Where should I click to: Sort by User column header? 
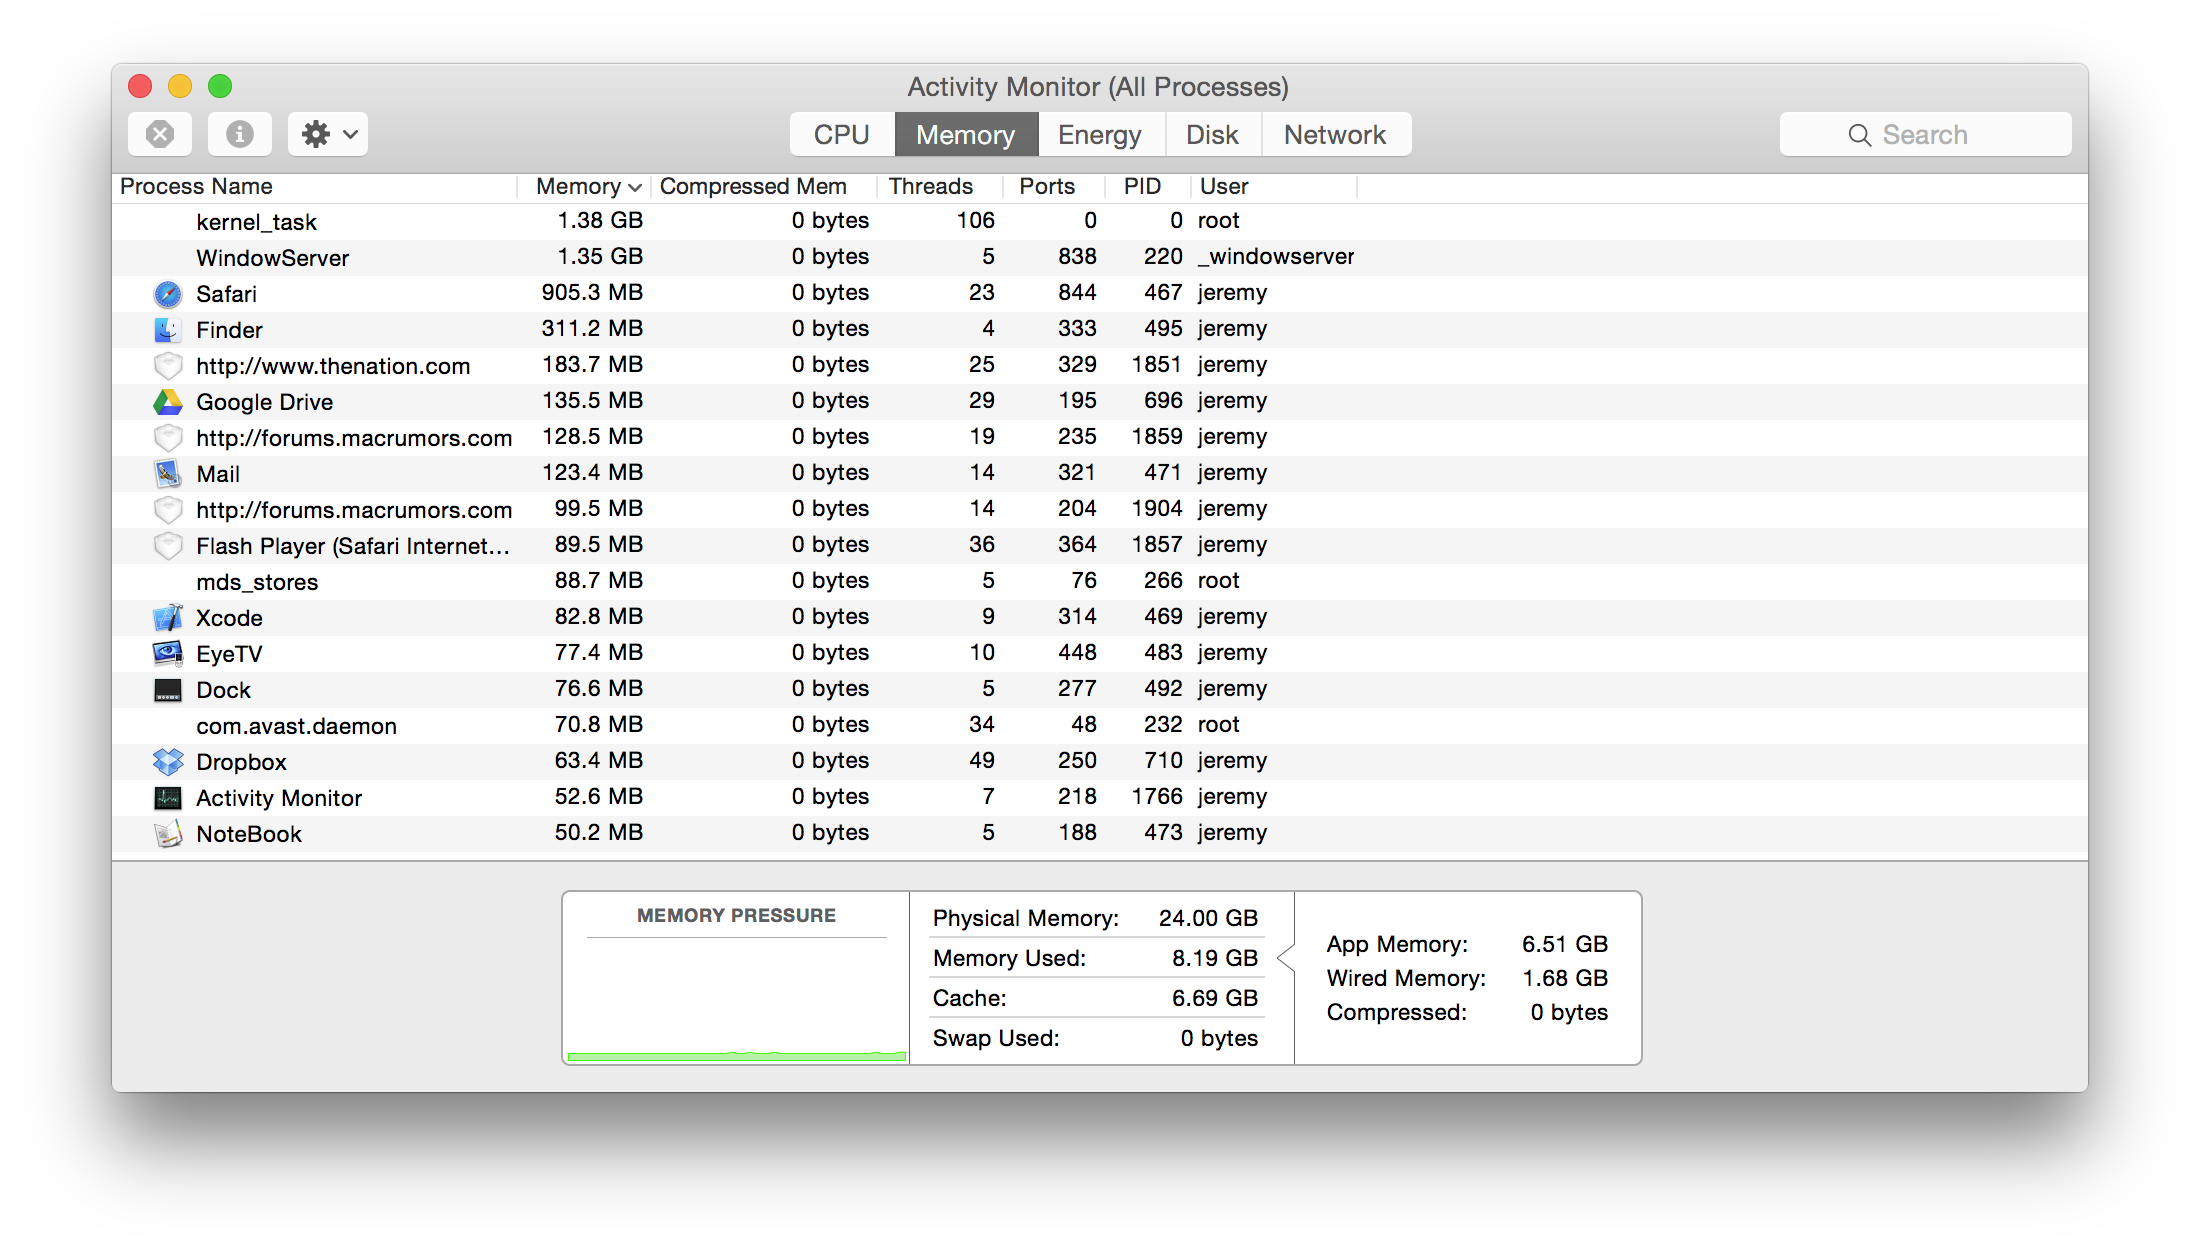pos(1274,187)
